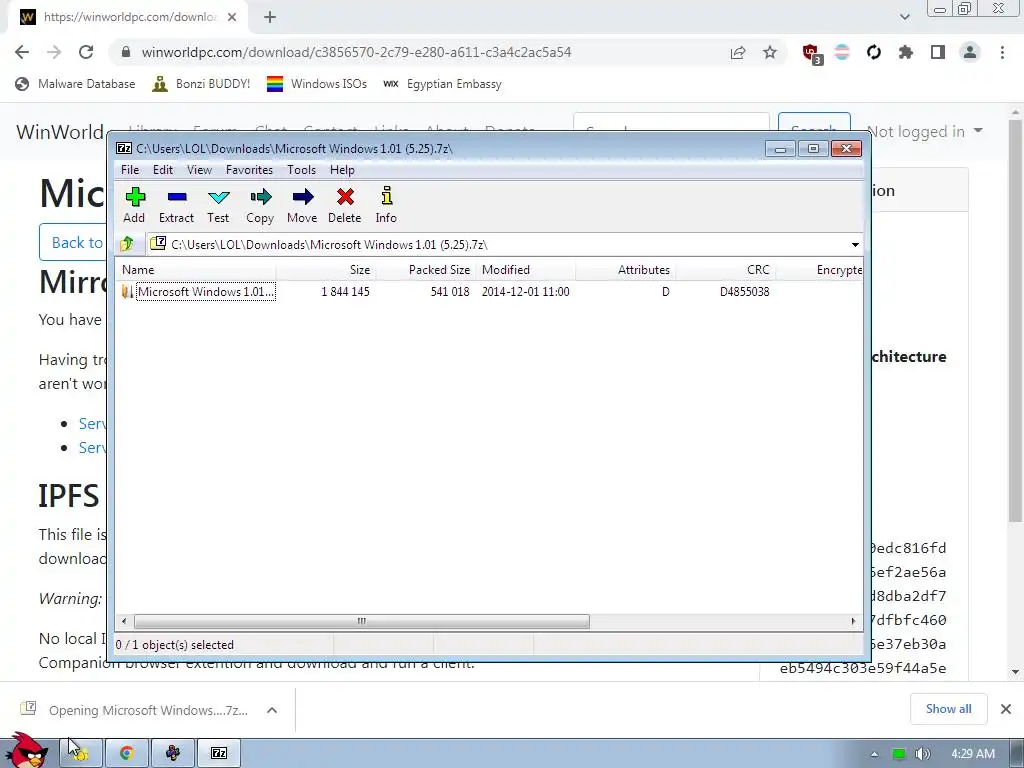The image size is (1024, 768).
Task: Open the Egyptian Embassy bookmark
Action: (x=443, y=84)
